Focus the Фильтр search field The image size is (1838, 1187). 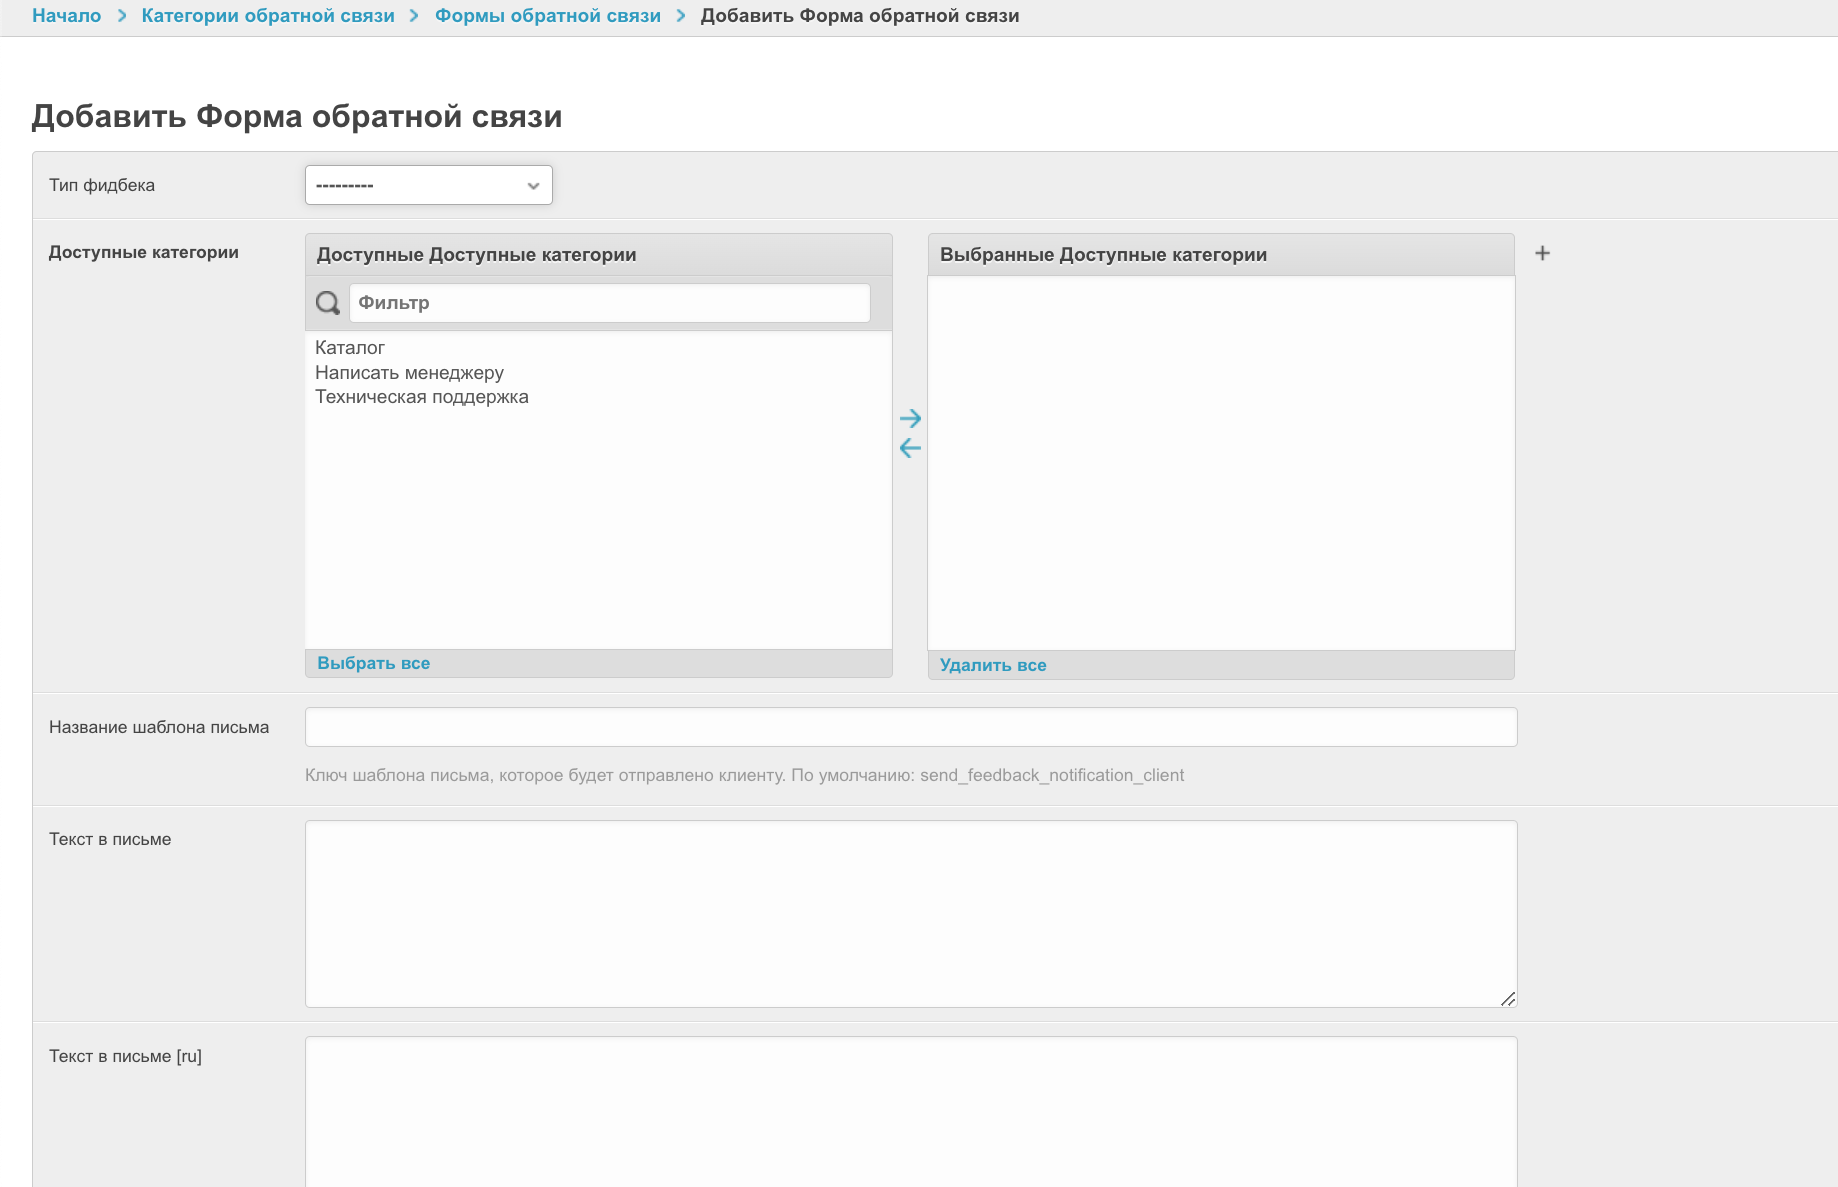[609, 303]
